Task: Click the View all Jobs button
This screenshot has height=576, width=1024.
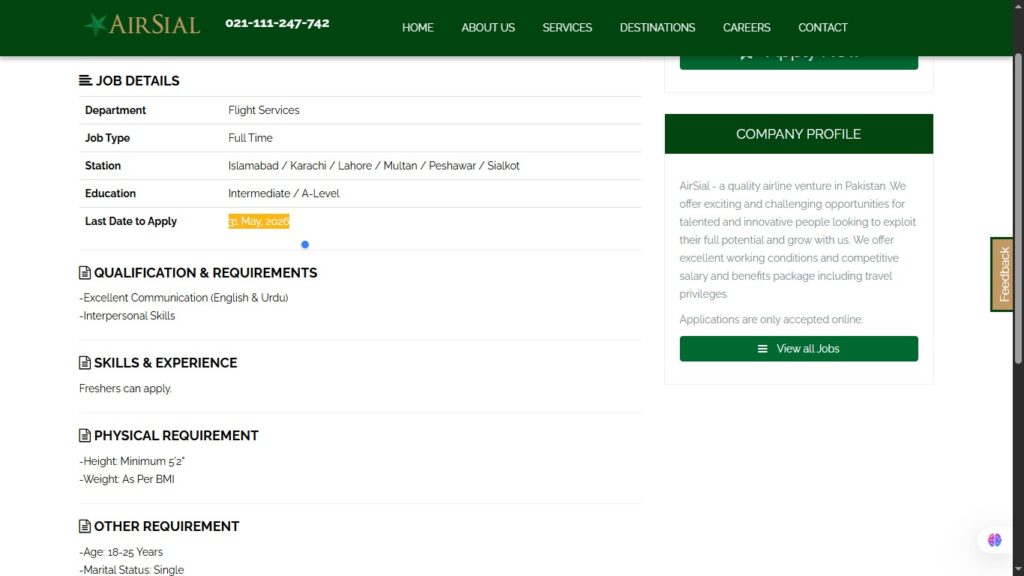Action: pos(798,349)
